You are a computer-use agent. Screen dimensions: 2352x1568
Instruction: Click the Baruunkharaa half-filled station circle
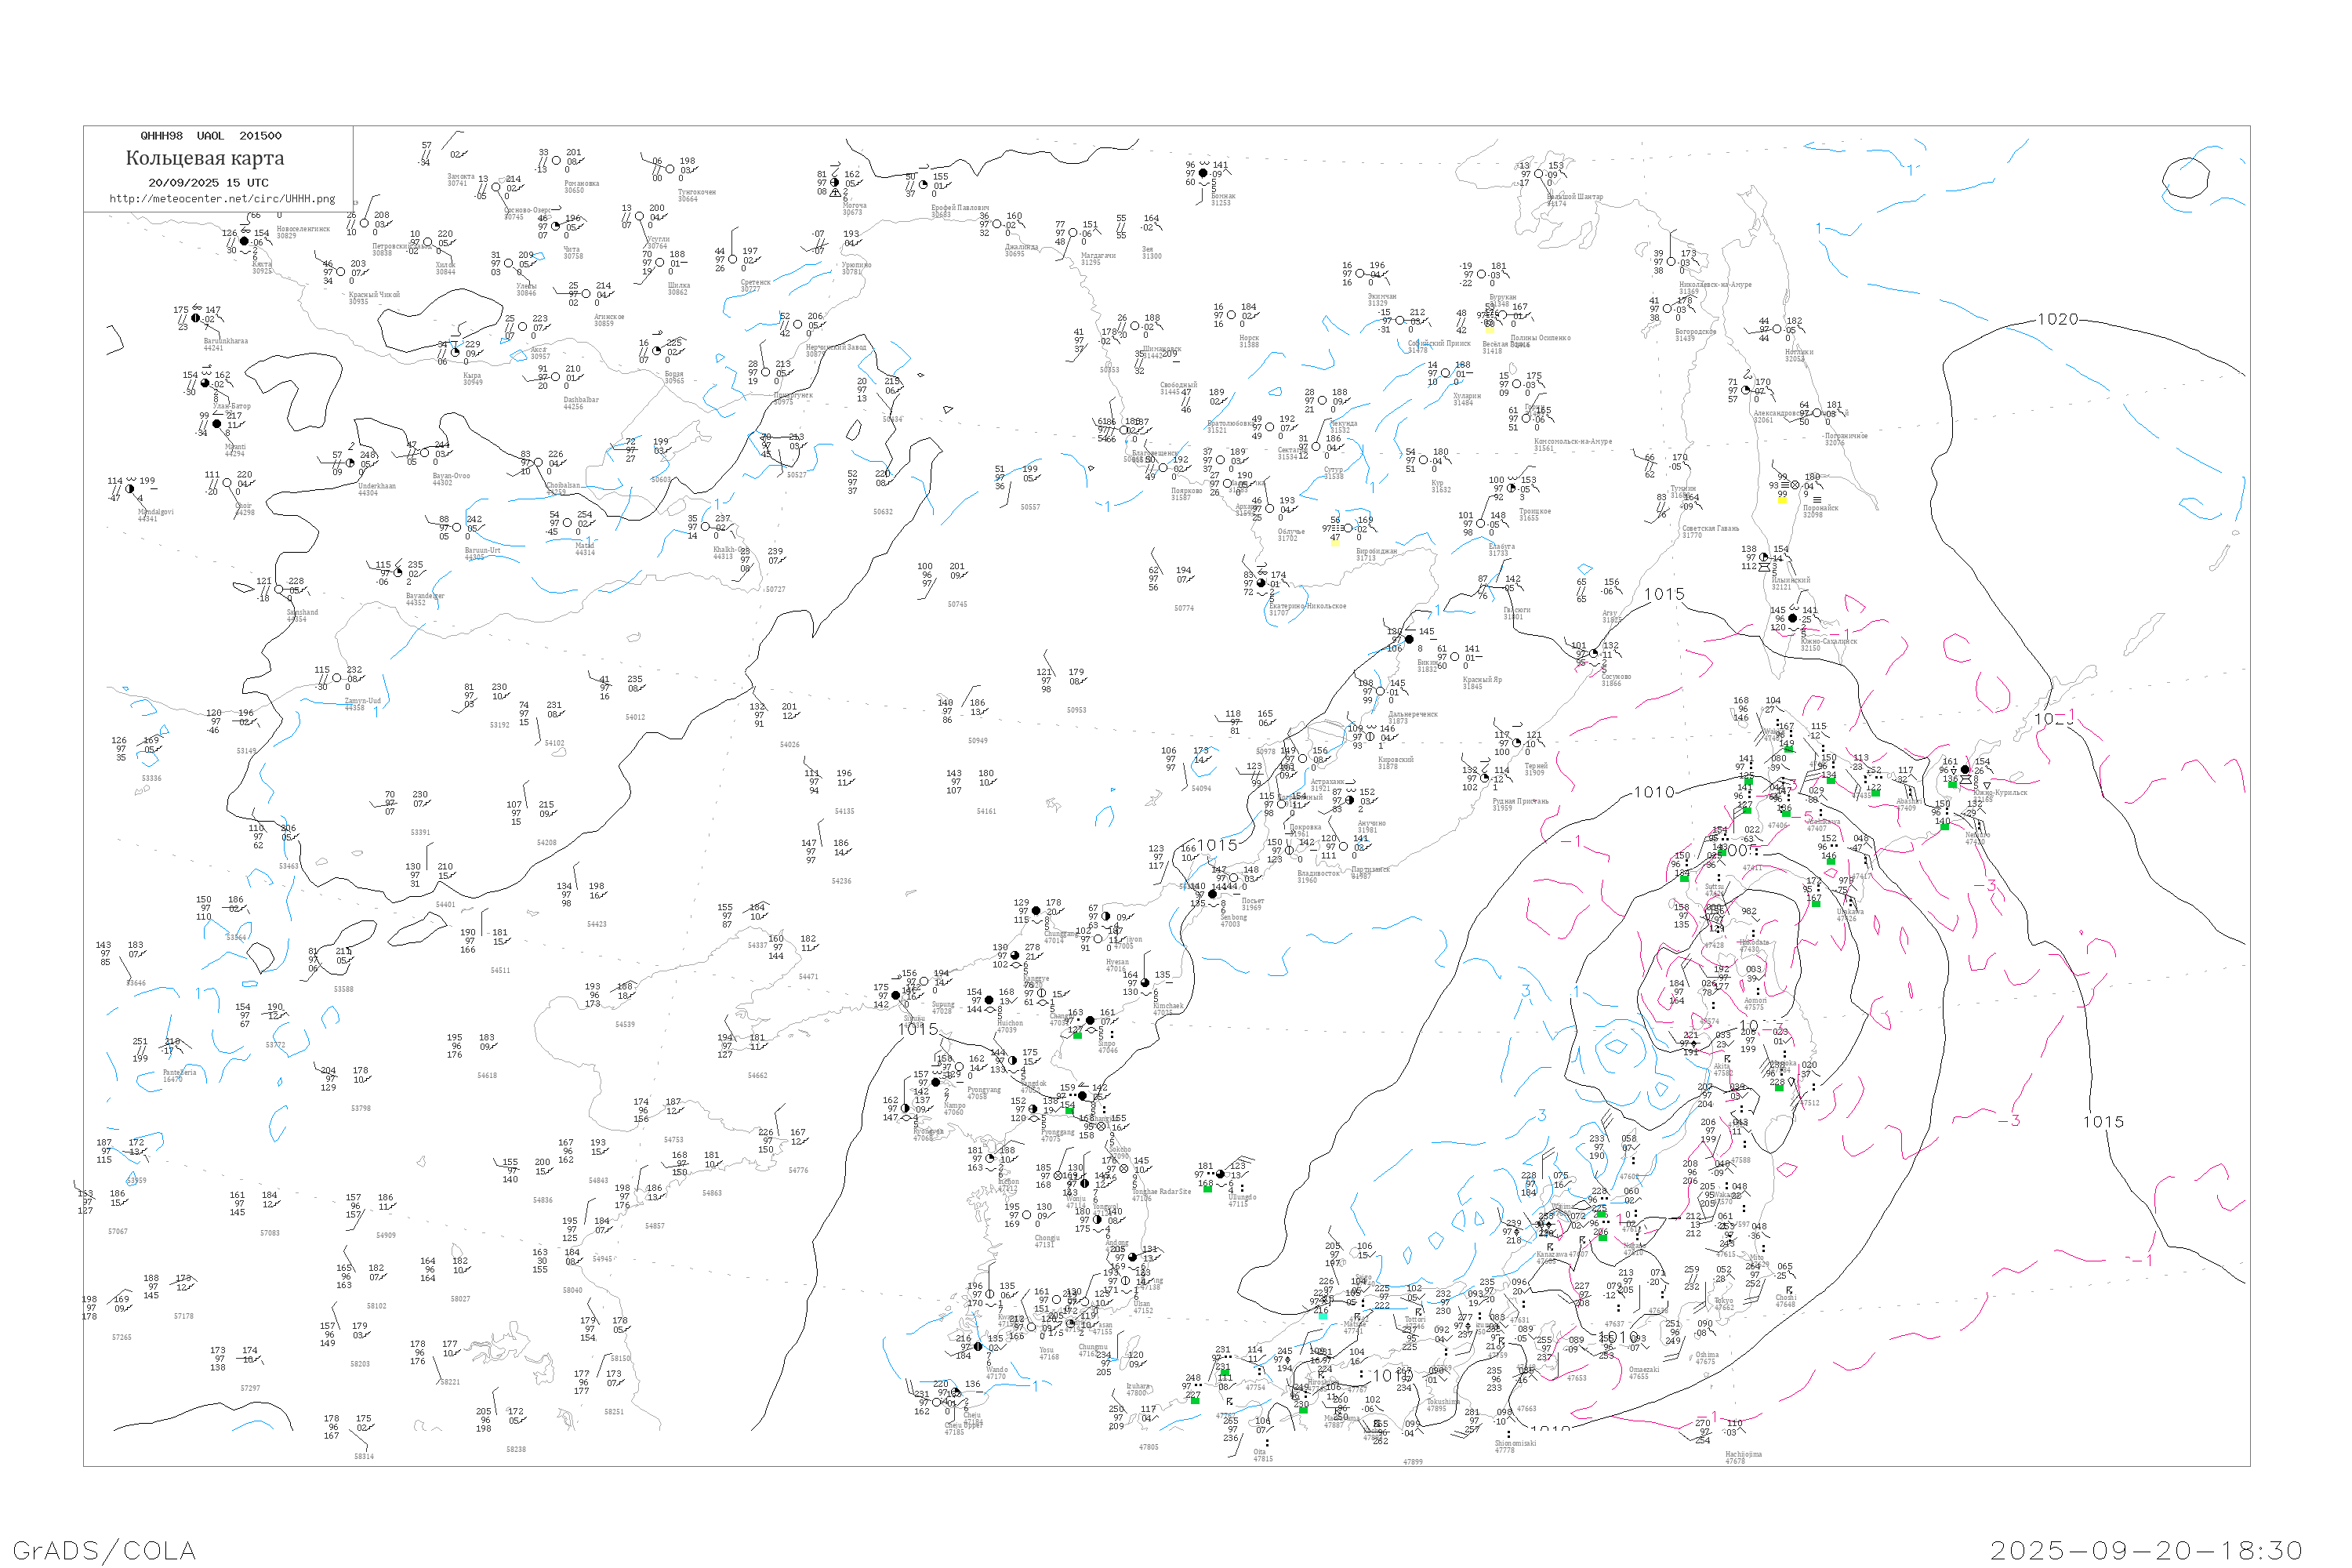[196, 318]
